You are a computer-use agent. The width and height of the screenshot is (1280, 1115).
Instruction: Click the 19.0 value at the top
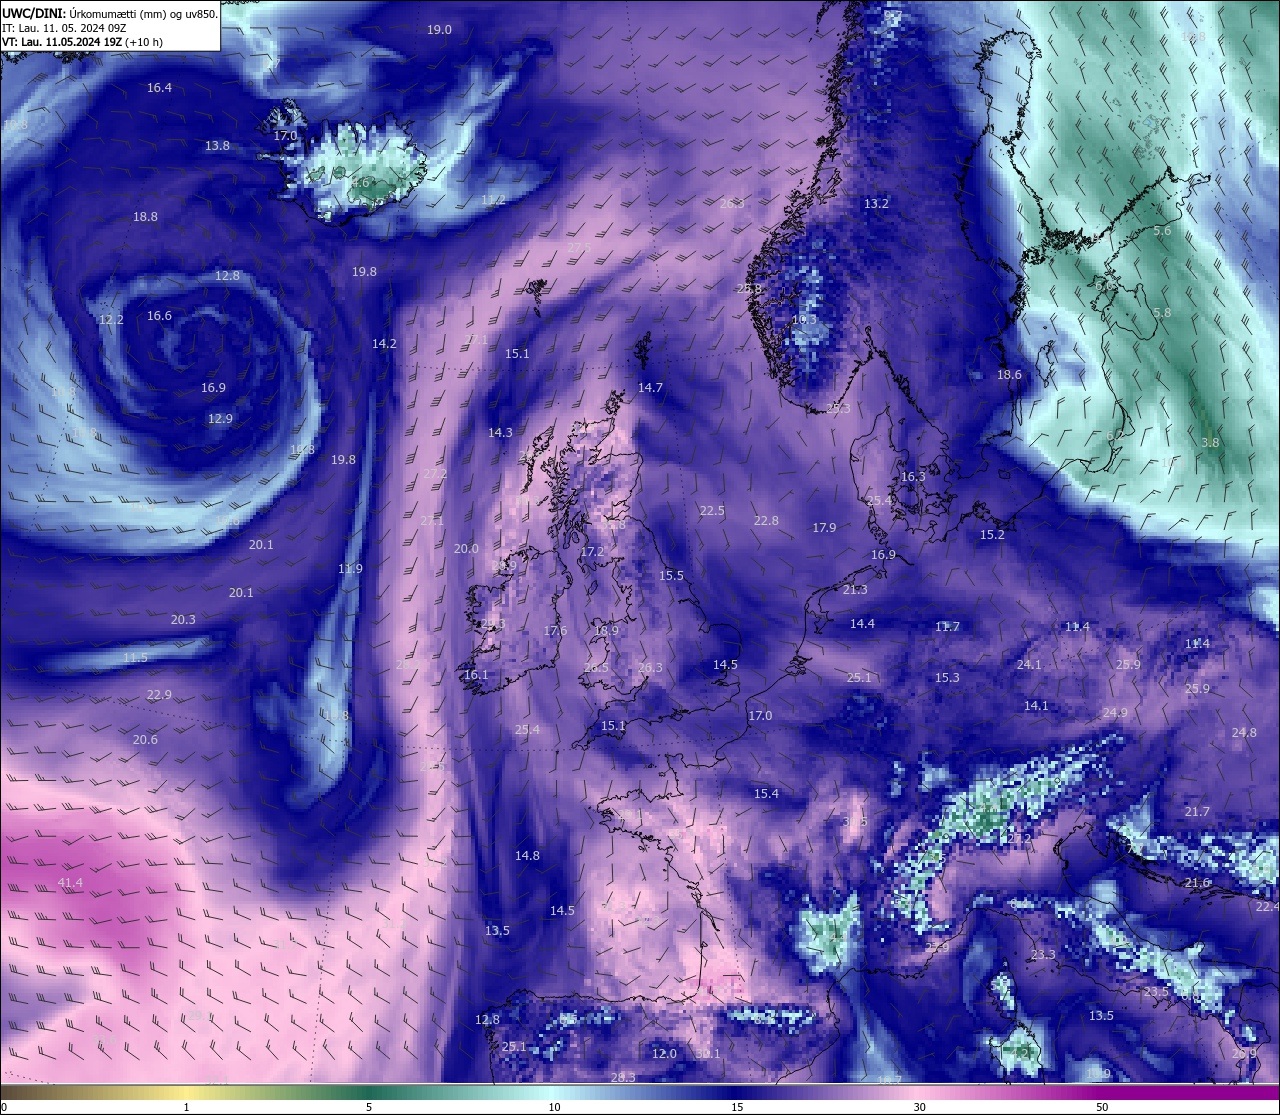point(439,30)
